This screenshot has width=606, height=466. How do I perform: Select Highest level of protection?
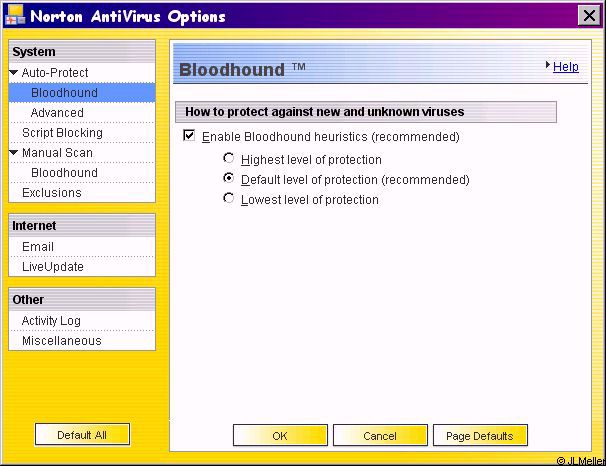pos(229,159)
